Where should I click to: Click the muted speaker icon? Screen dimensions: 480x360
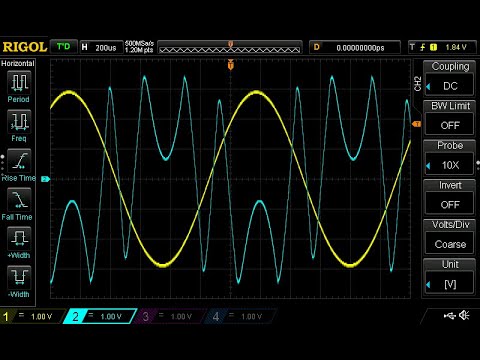pos(464,315)
